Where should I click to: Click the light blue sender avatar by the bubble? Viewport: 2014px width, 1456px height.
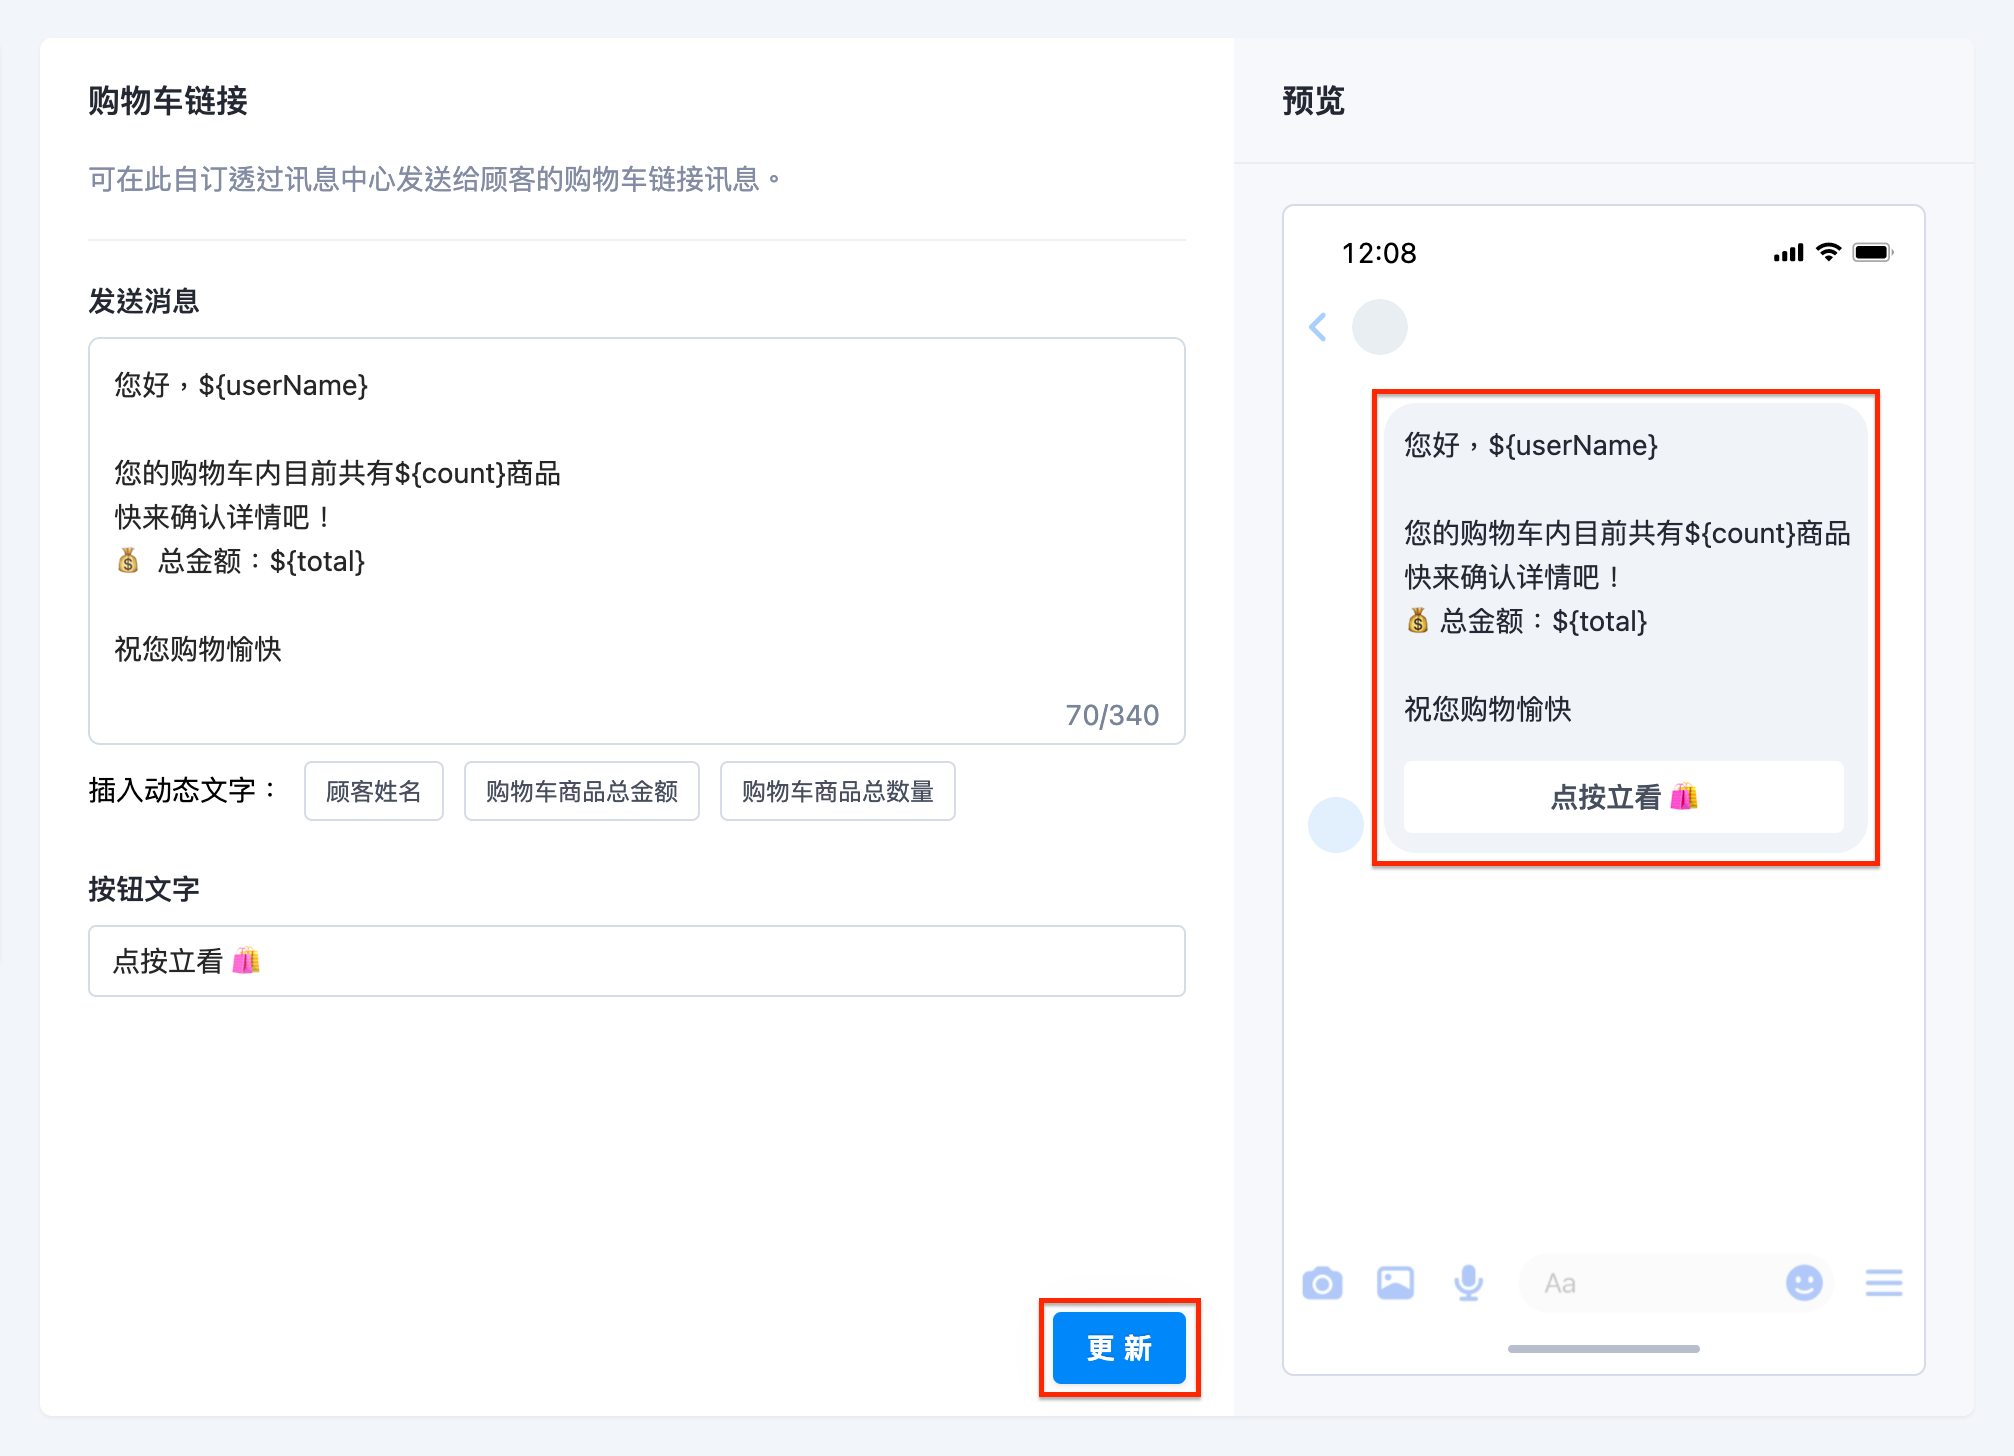click(x=1336, y=825)
